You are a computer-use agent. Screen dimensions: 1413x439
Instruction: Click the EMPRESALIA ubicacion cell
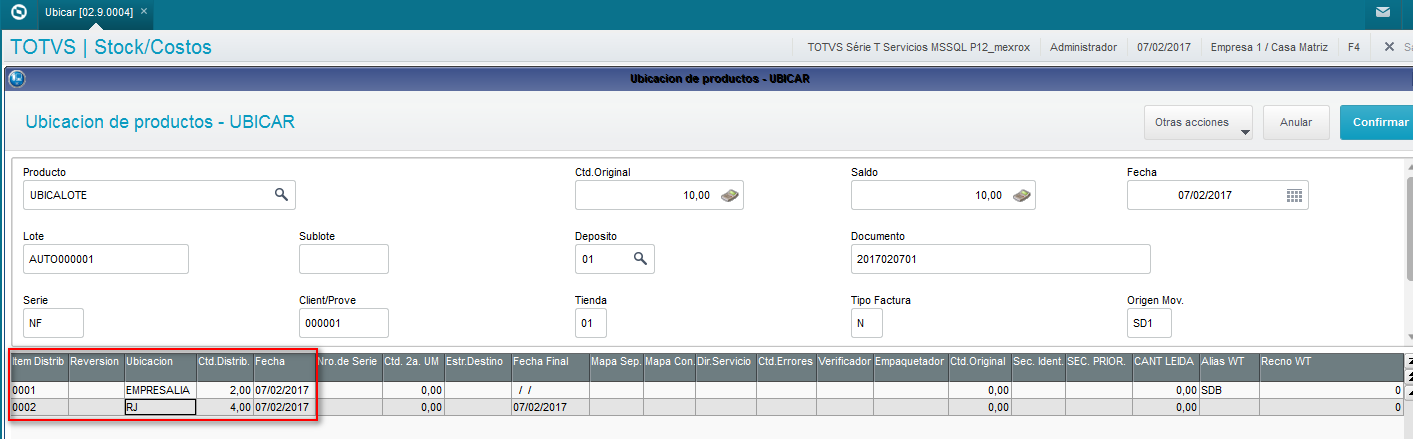pyautogui.click(x=160, y=389)
